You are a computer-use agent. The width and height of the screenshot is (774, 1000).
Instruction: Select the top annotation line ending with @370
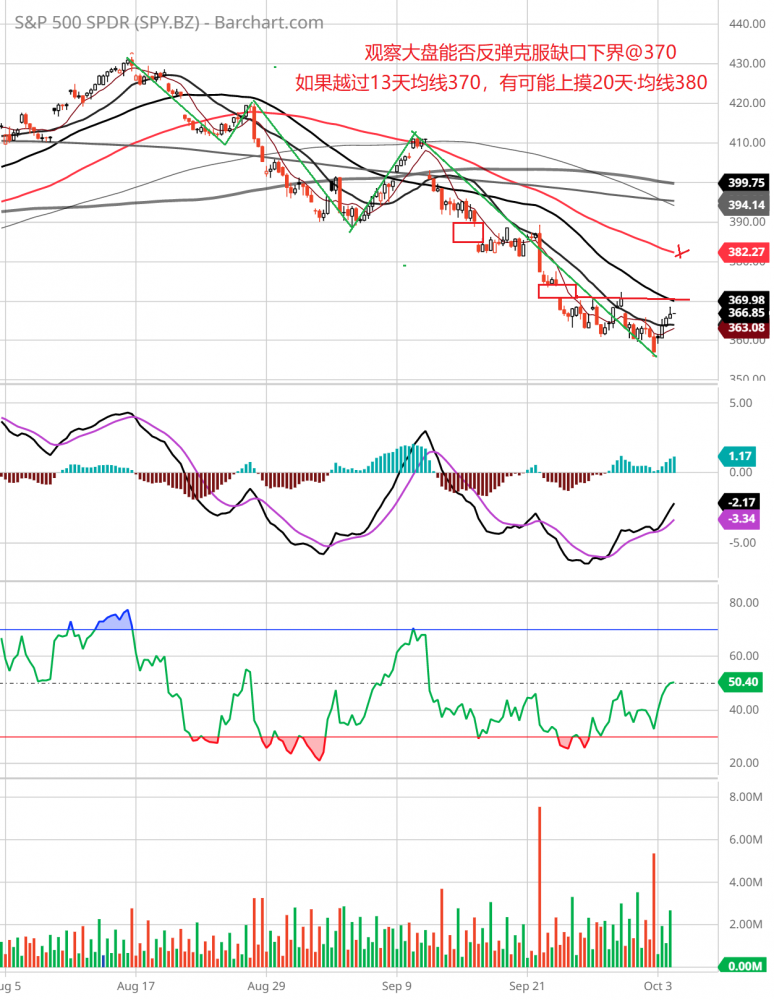coord(525,52)
